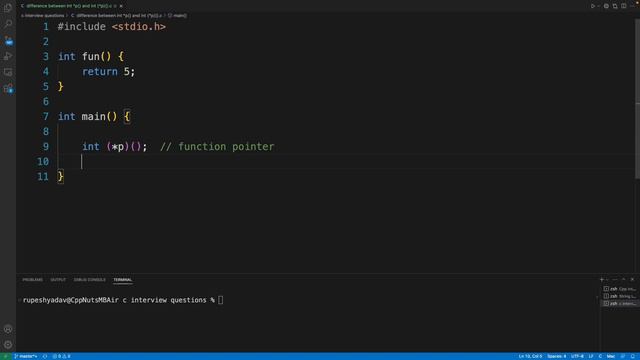The width and height of the screenshot is (640, 360).
Task: Click 'Ln 10, Col 5' cursor position
Action: pyautogui.click(x=530, y=356)
